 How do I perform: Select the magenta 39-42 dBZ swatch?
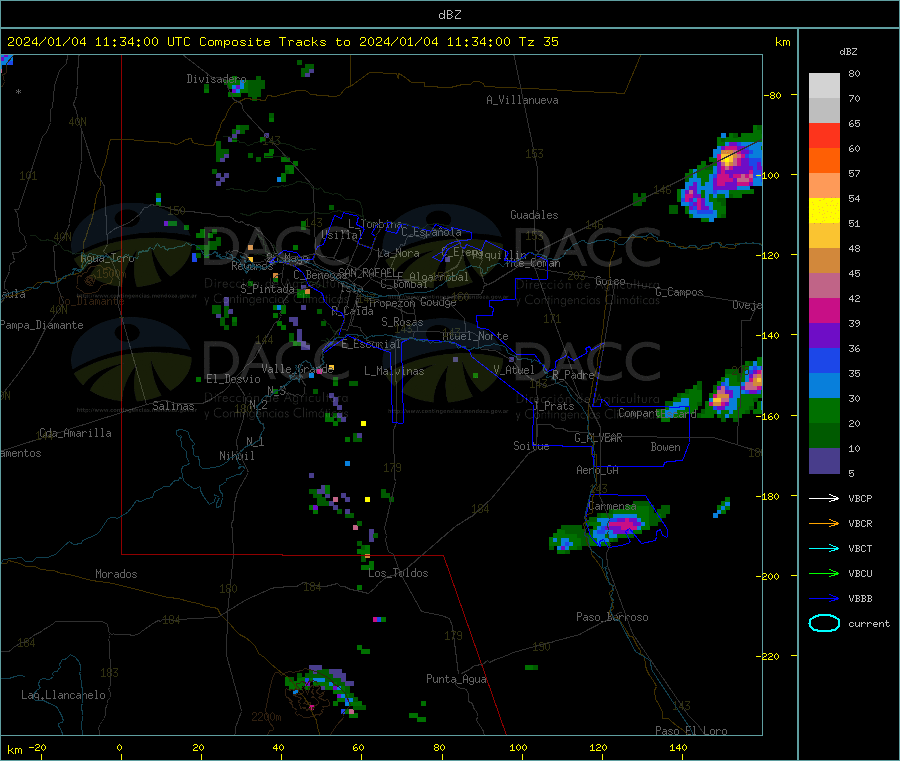(x=824, y=310)
